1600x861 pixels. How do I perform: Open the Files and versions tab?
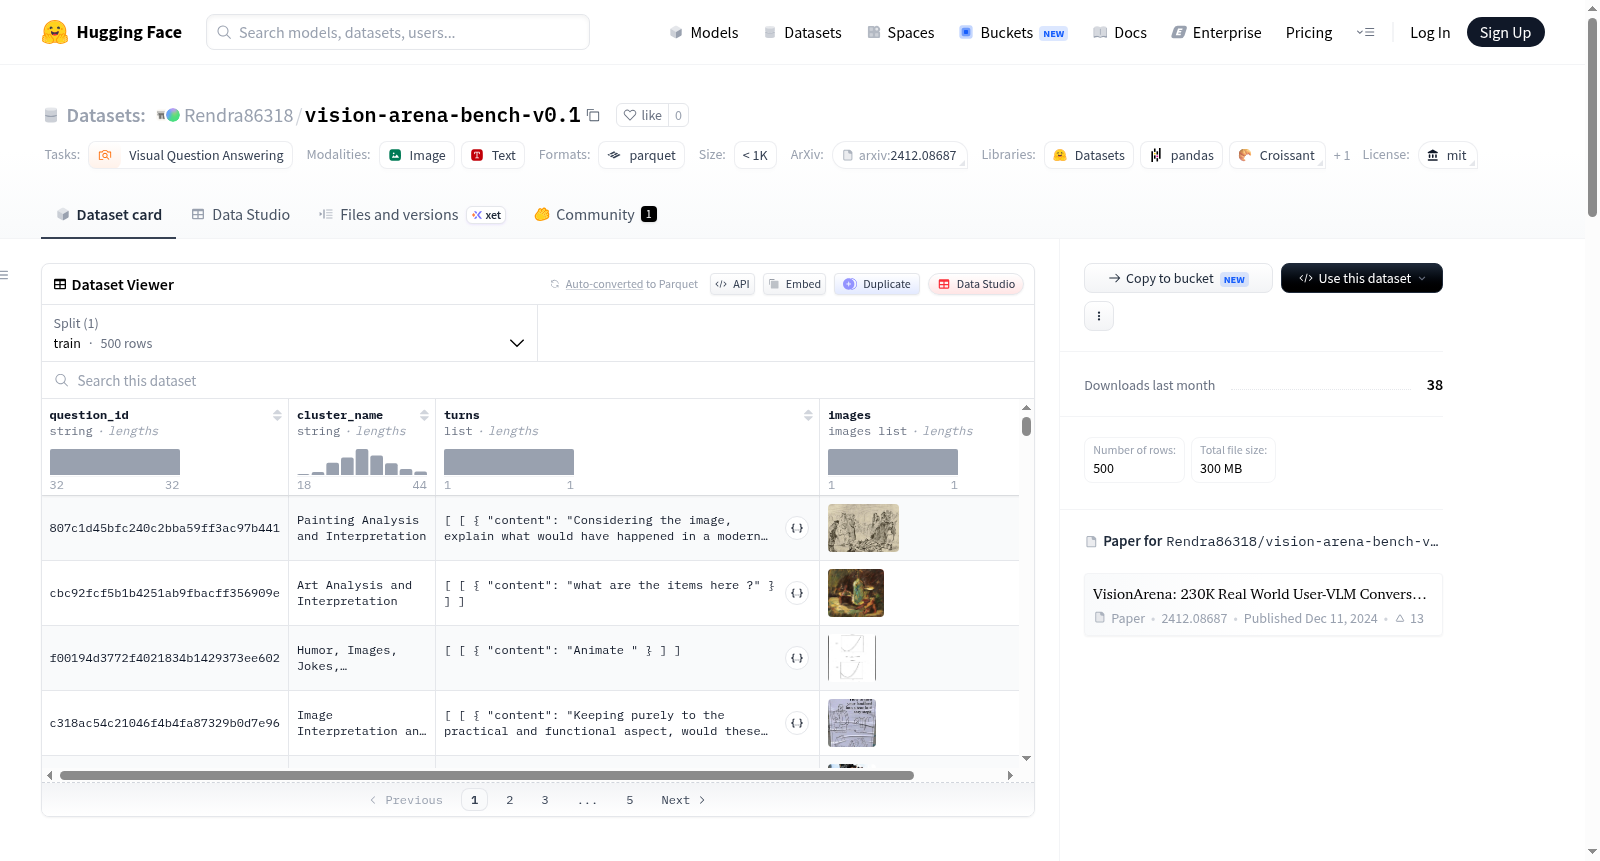click(x=412, y=214)
